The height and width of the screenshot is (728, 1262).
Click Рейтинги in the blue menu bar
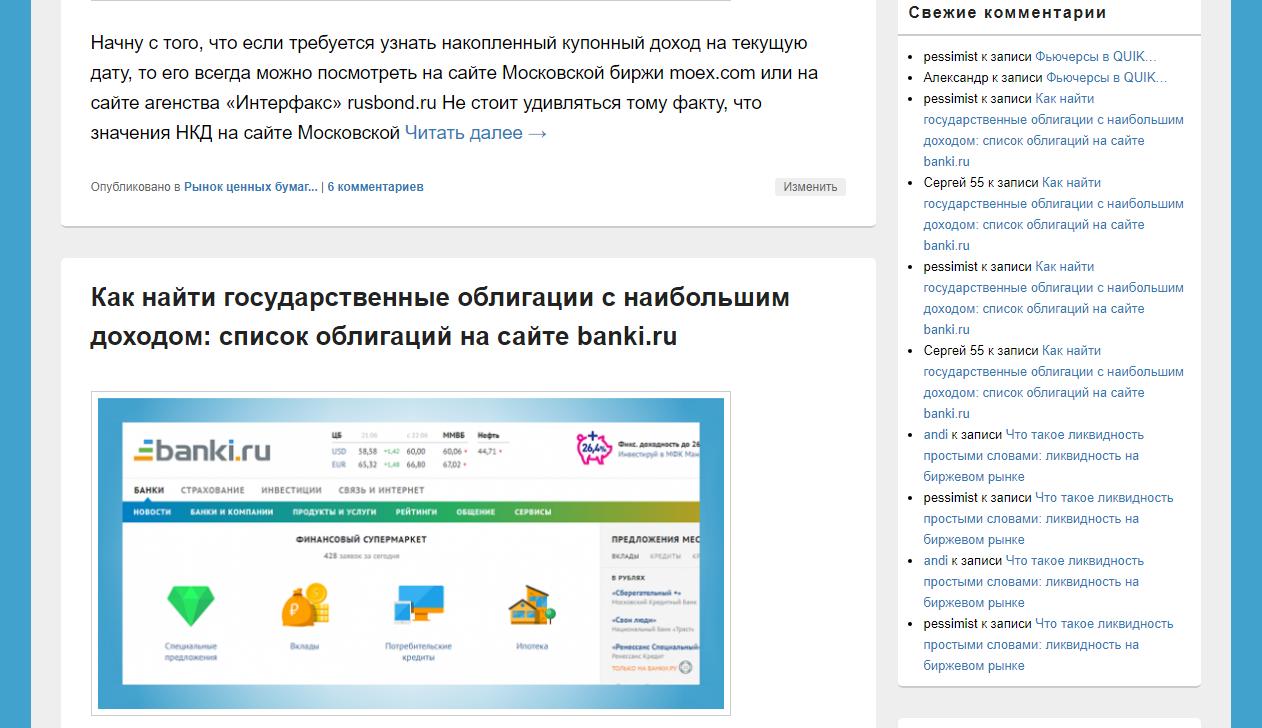pyautogui.click(x=416, y=512)
